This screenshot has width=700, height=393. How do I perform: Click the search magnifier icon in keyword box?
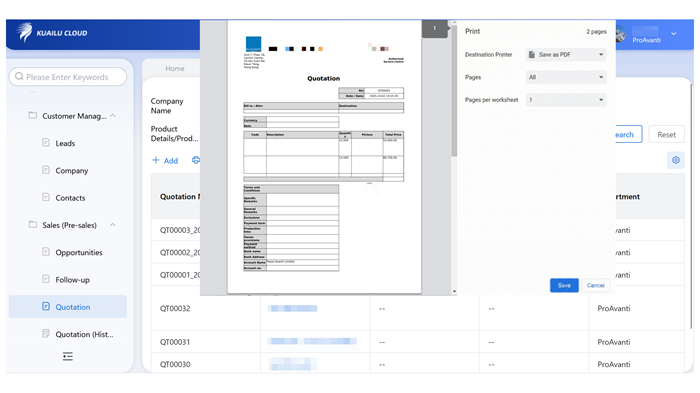[x=19, y=76]
